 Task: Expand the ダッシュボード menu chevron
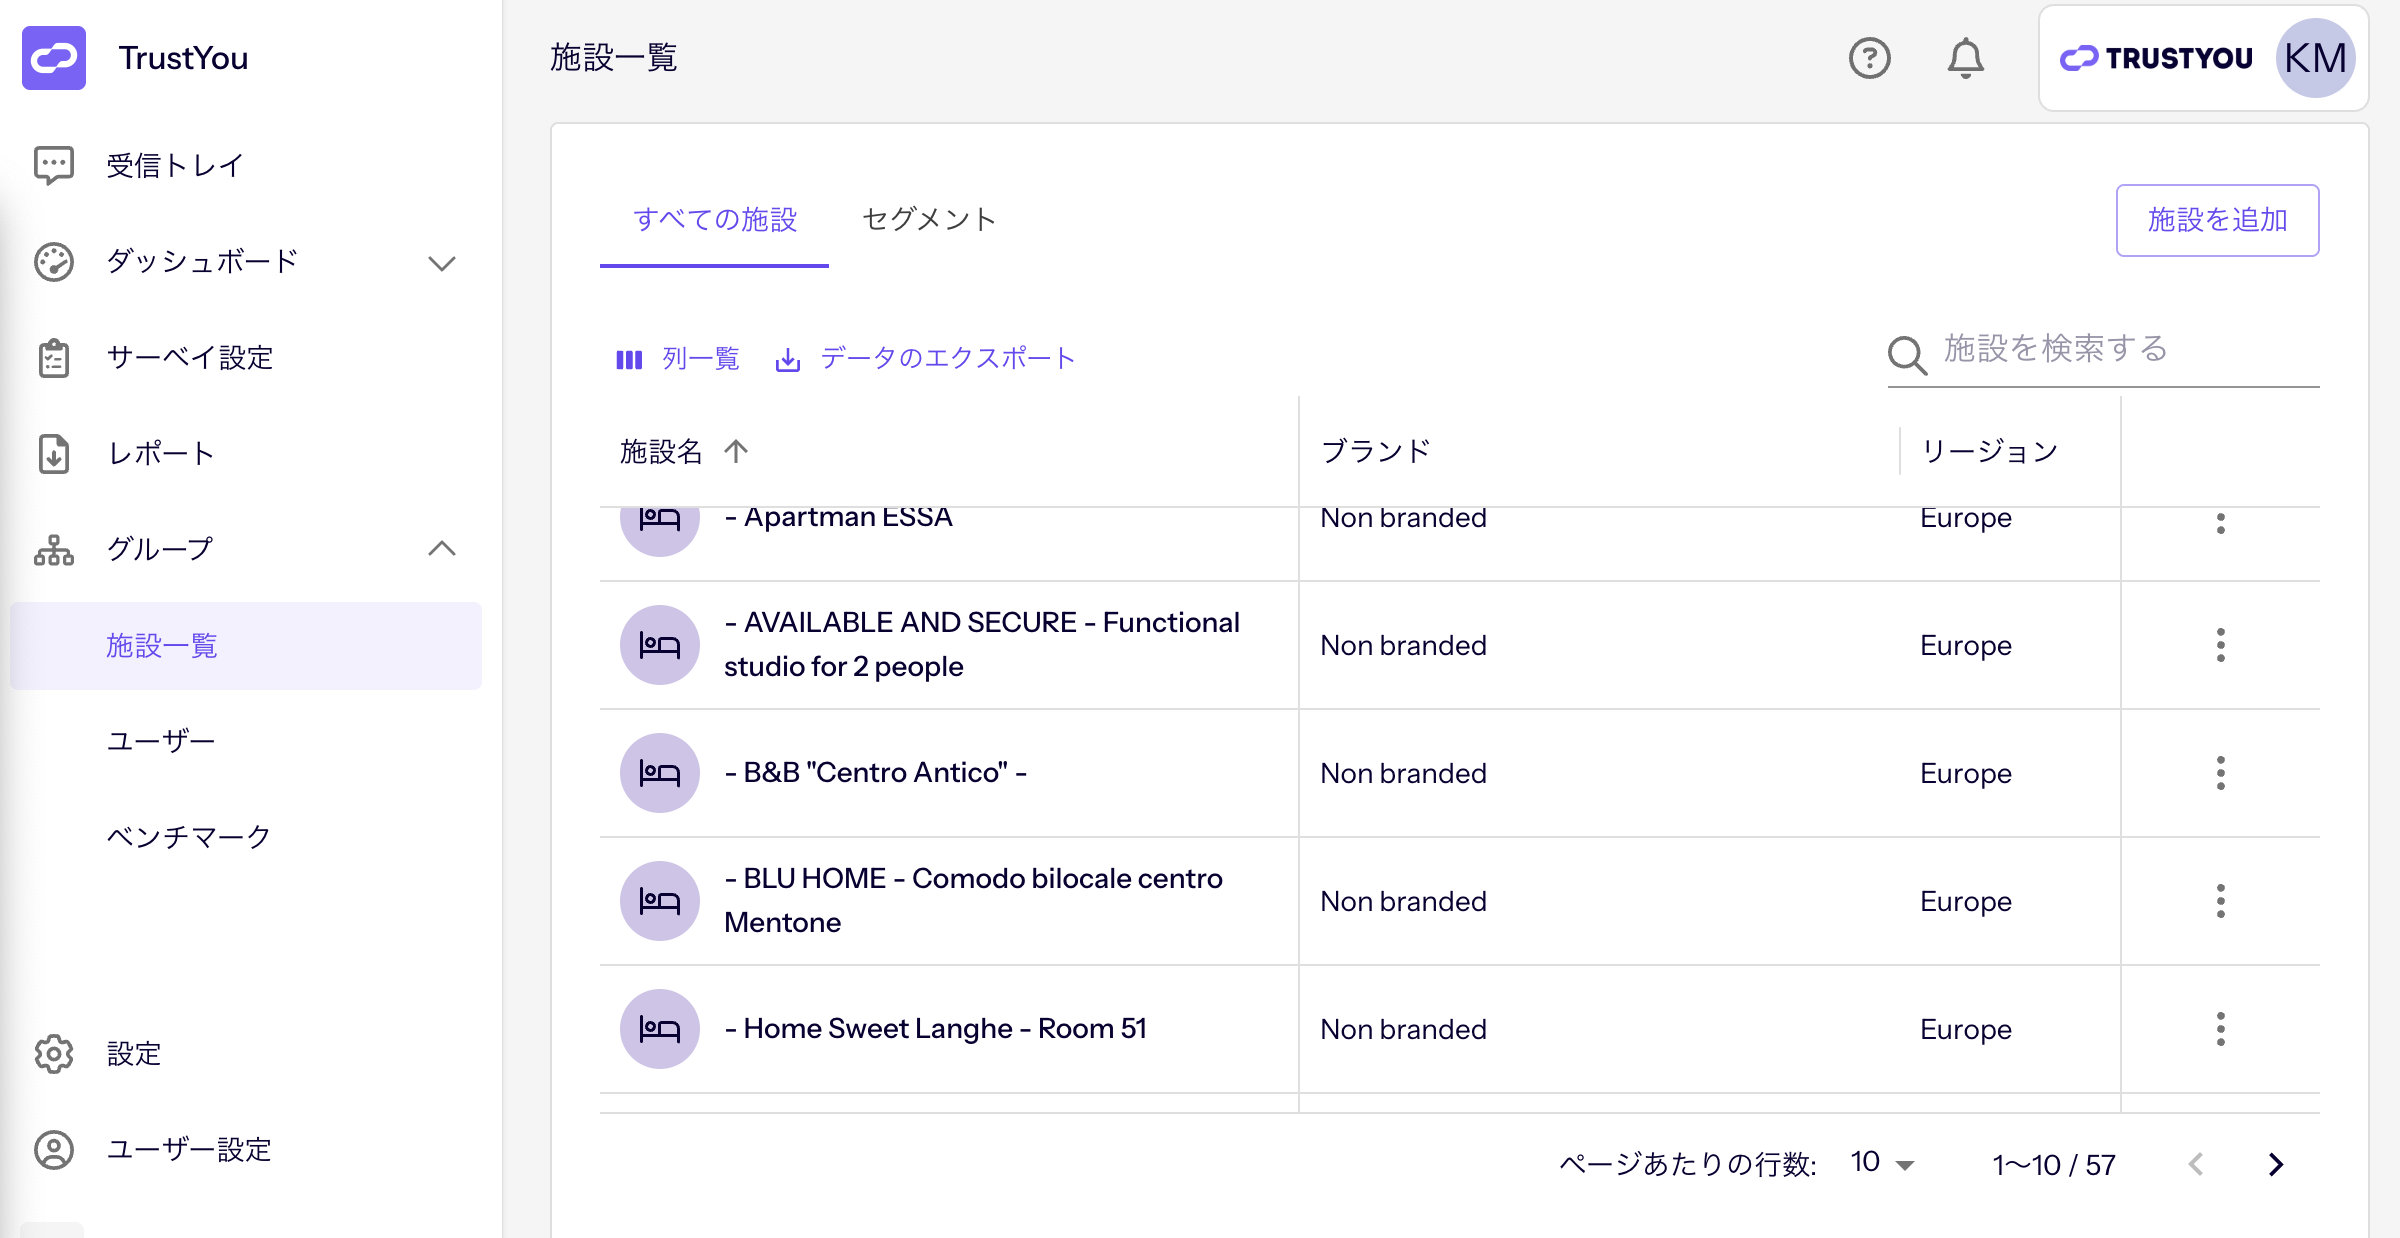click(442, 264)
